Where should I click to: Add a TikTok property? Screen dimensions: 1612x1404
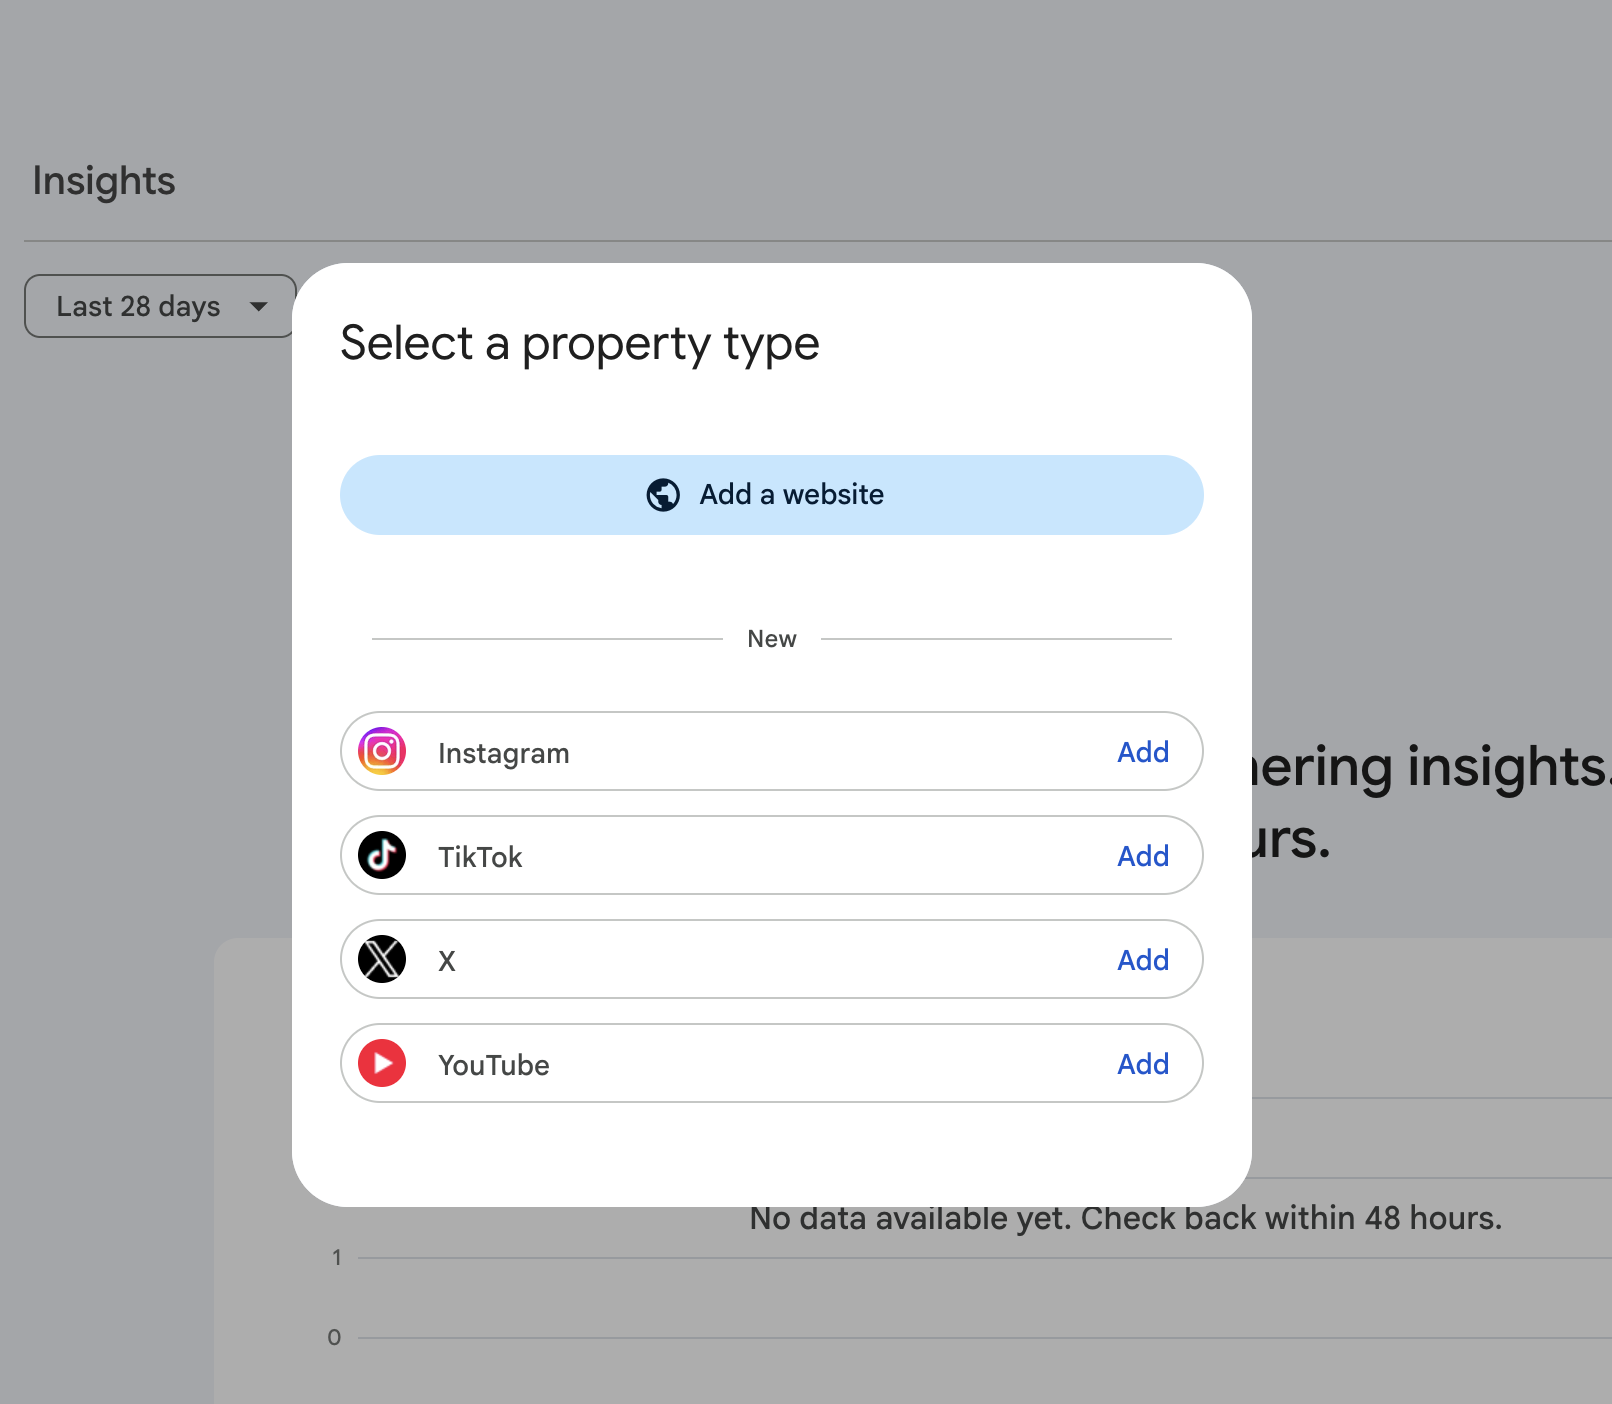point(1143,856)
